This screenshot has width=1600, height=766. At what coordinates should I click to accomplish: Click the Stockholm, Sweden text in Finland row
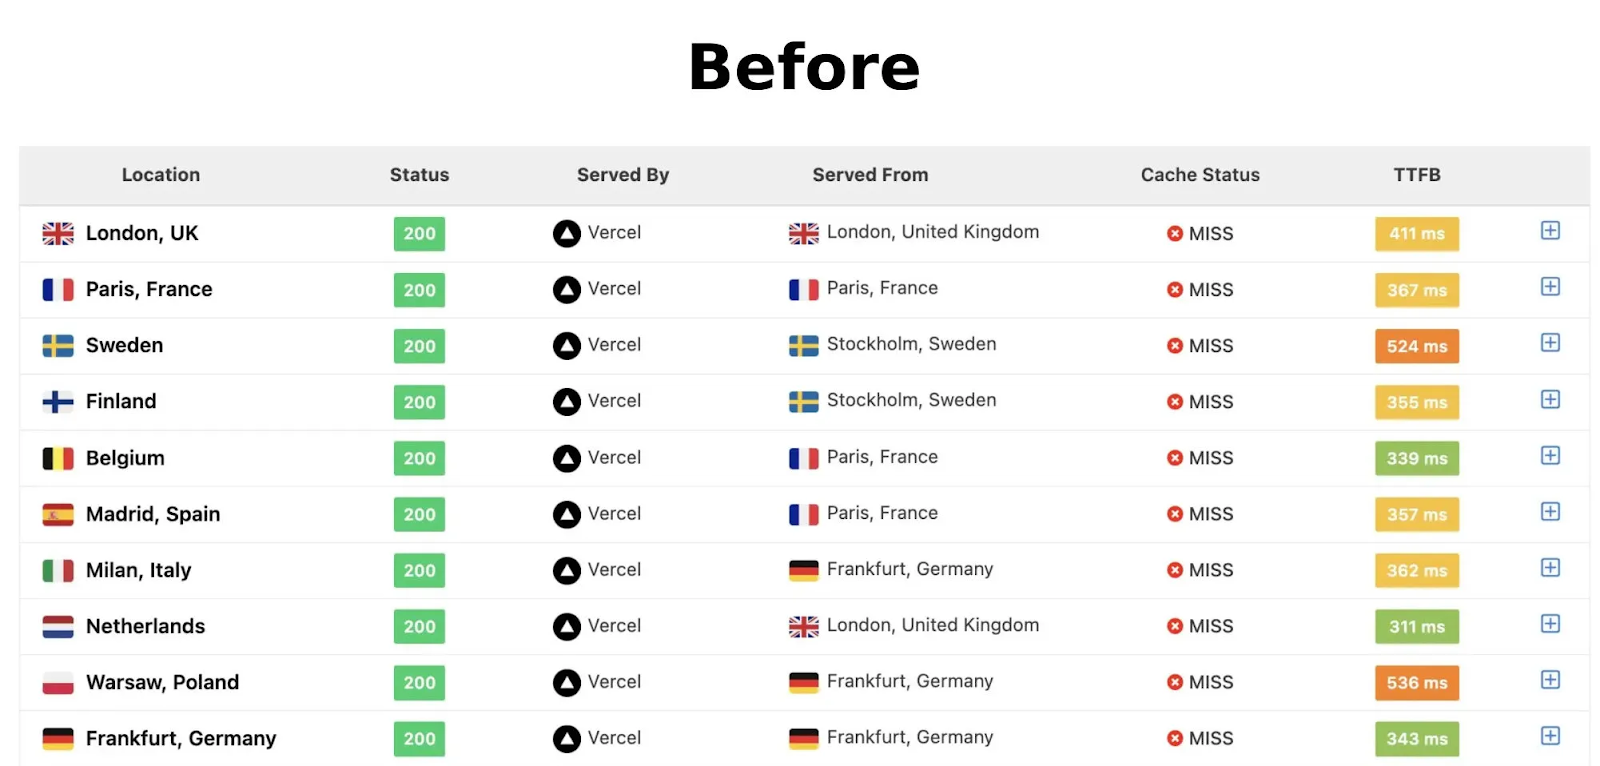(x=911, y=400)
